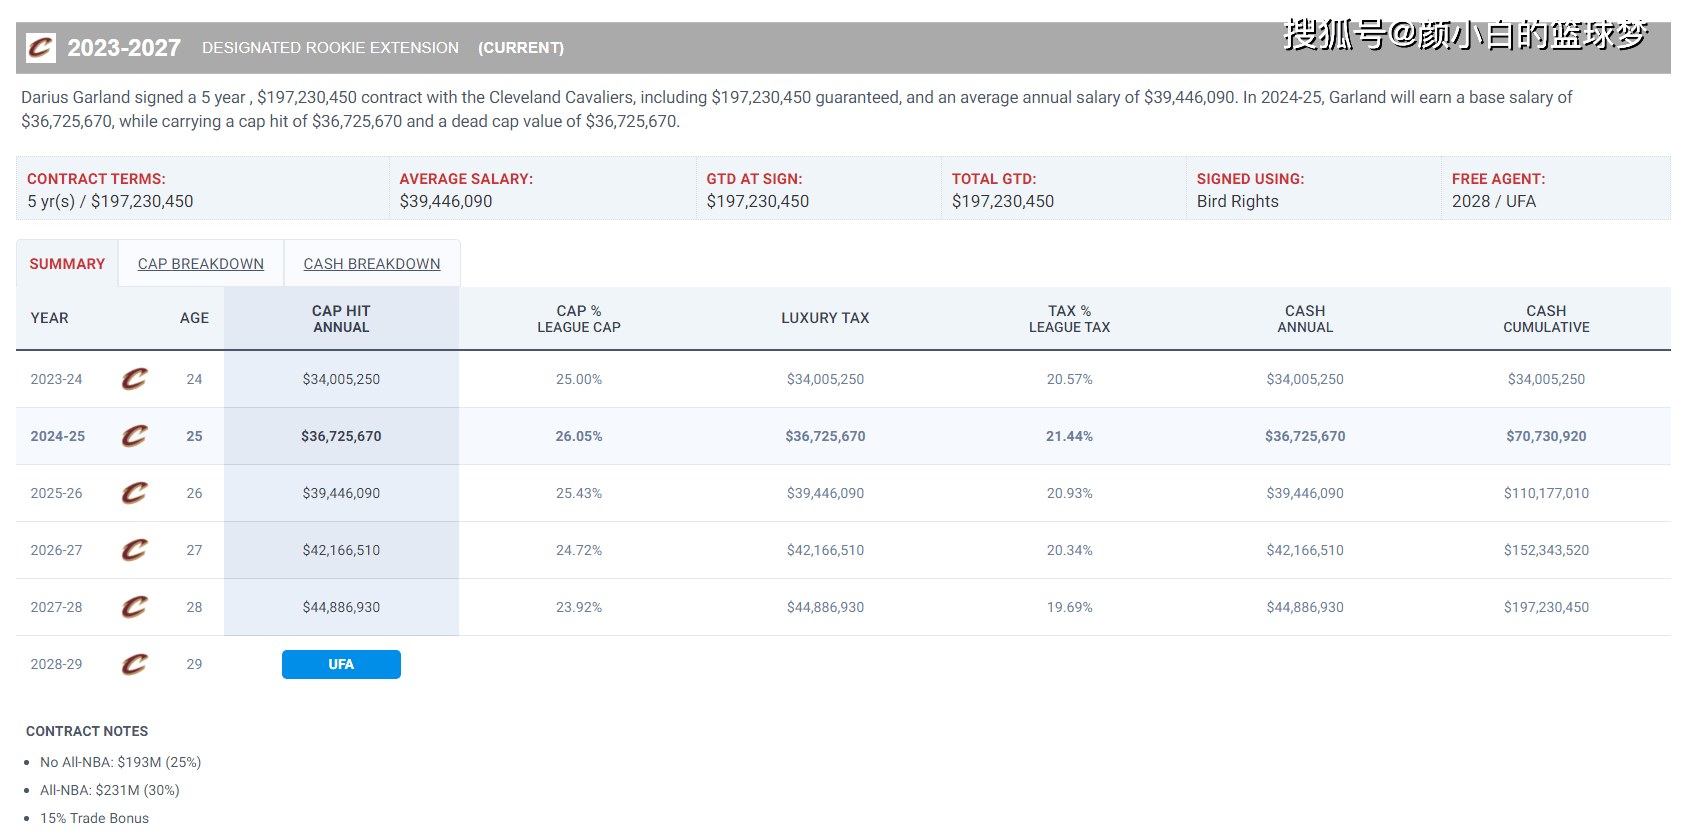This screenshot has width=1690, height=831.
Task: Open the Cash Breakdown tab
Action: click(372, 264)
